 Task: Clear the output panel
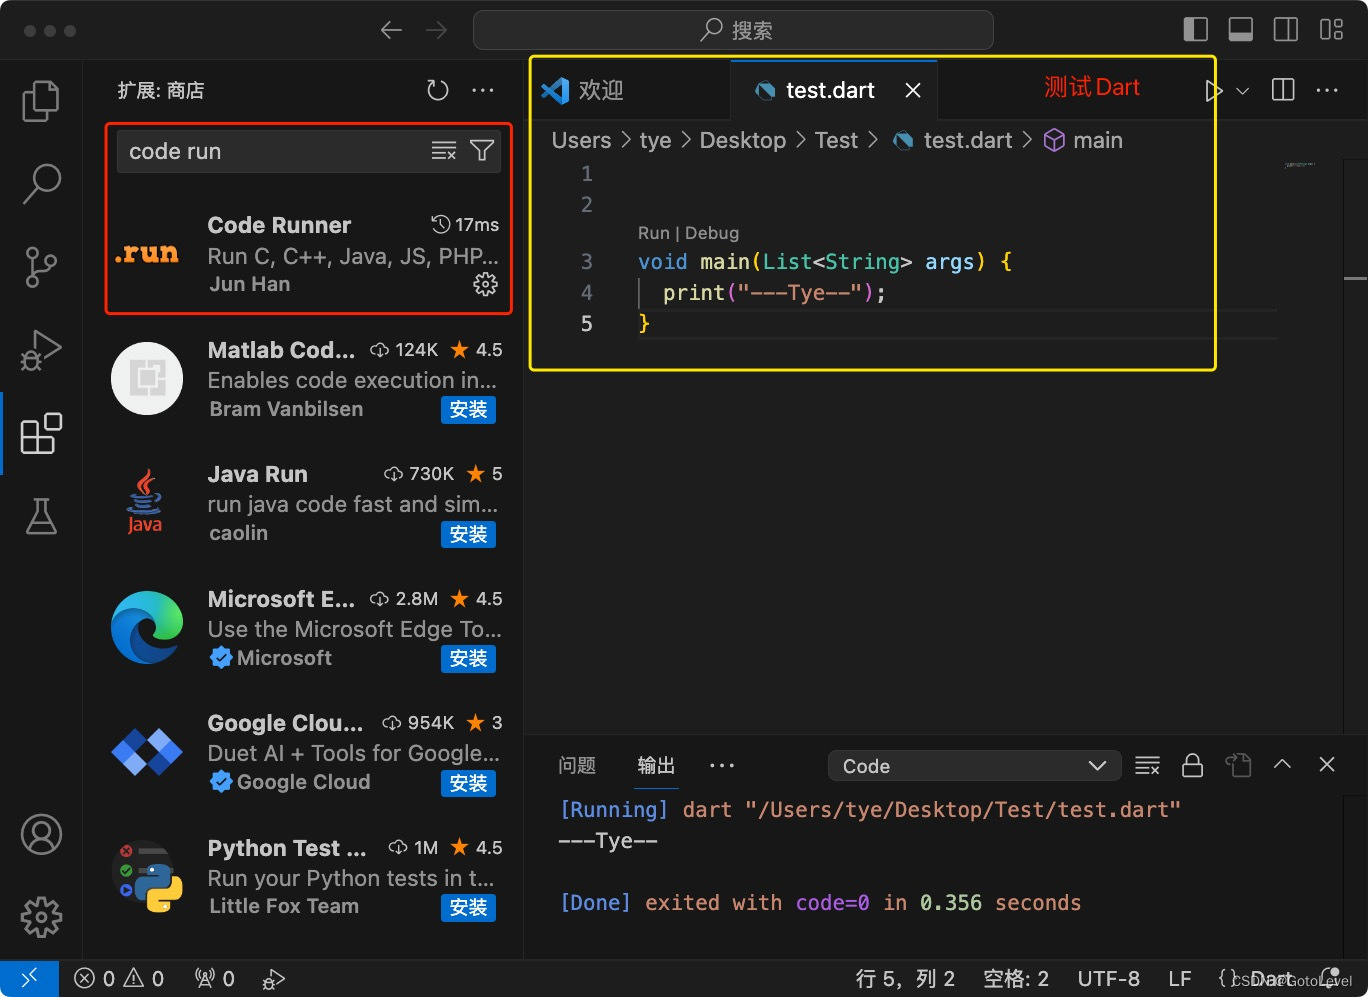(x=1148, y=765)
